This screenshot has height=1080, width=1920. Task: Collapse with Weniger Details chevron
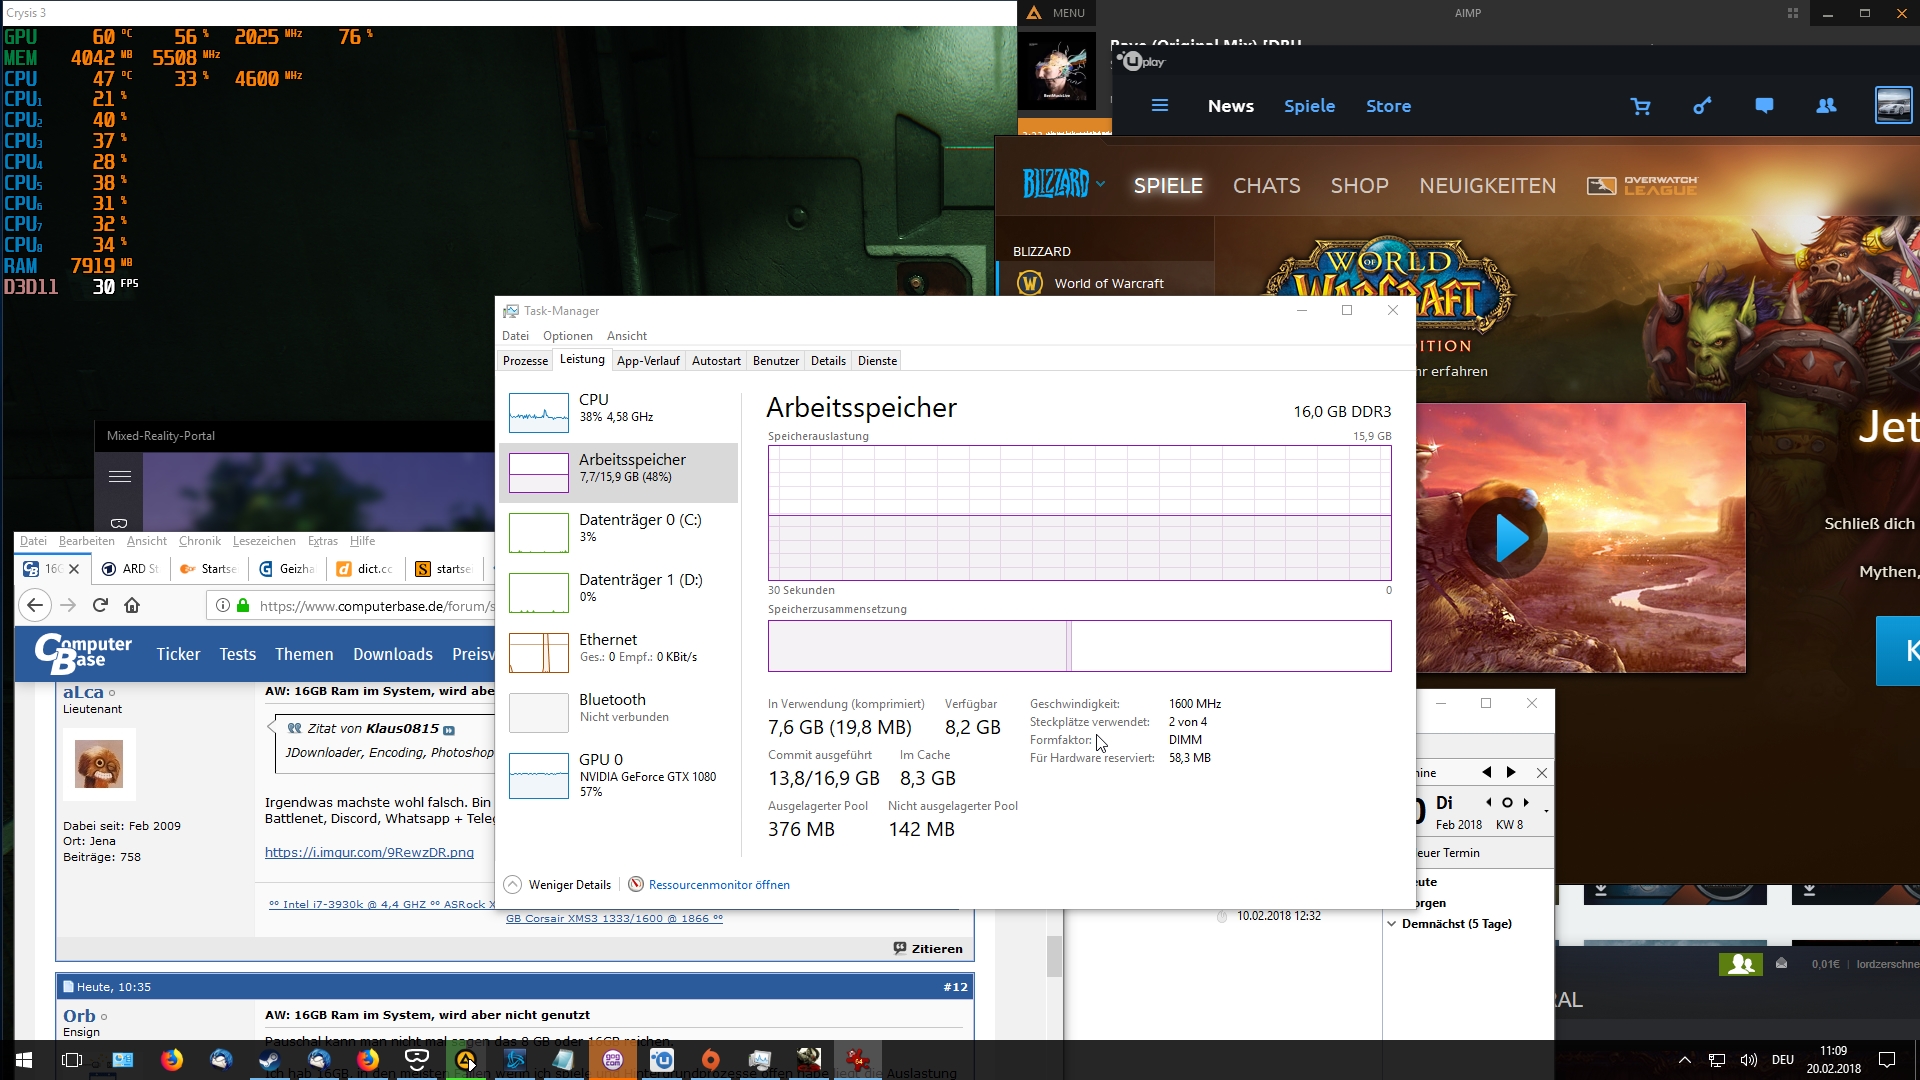click(513, 885)
